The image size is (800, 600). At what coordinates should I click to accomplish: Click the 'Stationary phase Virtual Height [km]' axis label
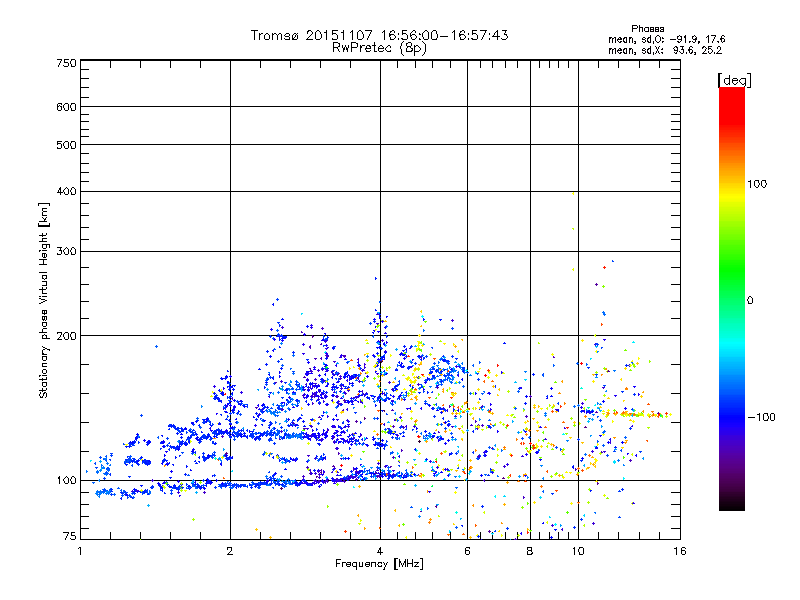coord(44,300)
